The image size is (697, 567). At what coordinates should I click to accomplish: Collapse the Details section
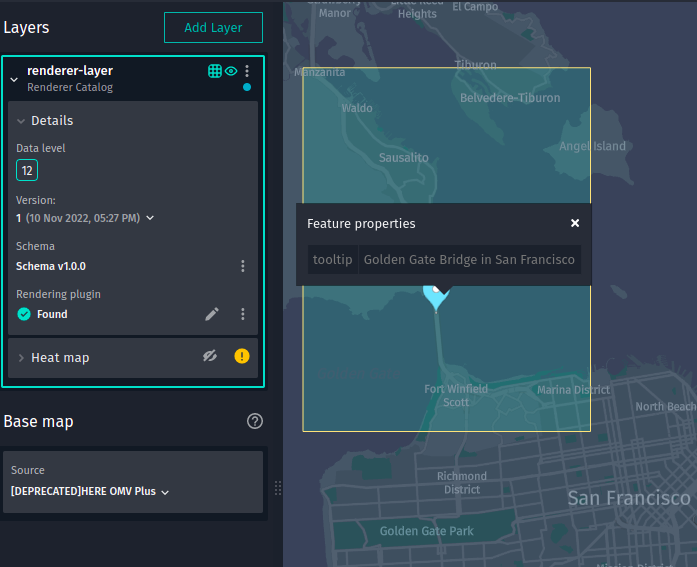point(20,121)
